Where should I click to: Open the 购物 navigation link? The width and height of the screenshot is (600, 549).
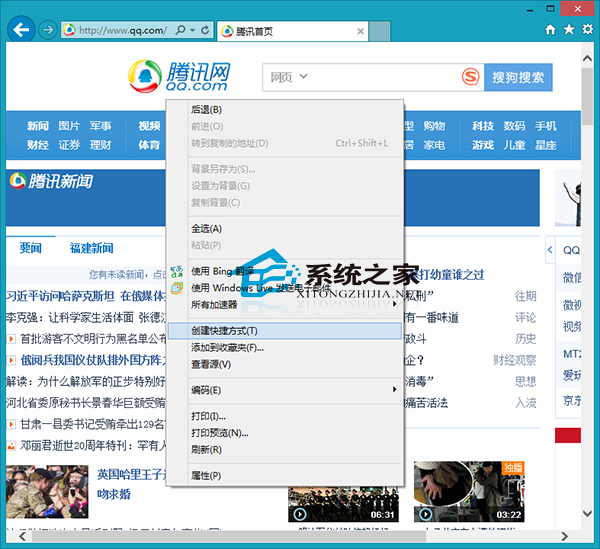tap(434, 126)
